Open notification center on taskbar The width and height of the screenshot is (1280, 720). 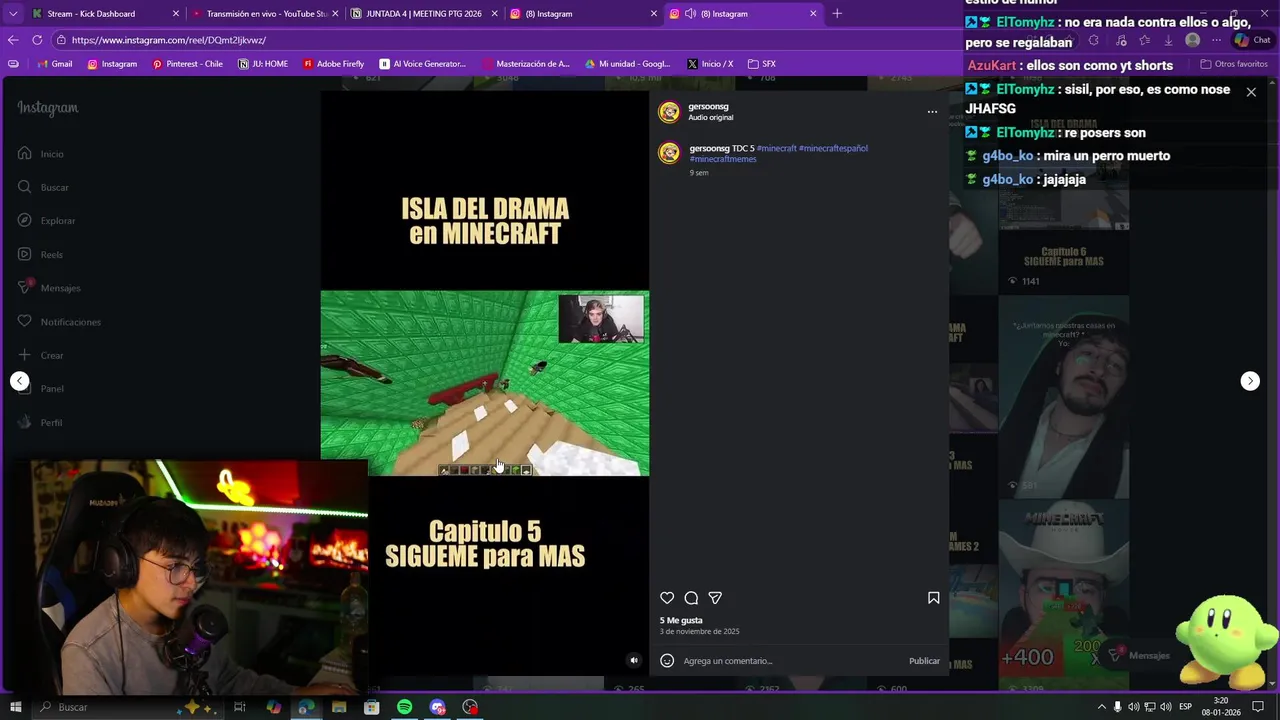[x=1258, y=707]
